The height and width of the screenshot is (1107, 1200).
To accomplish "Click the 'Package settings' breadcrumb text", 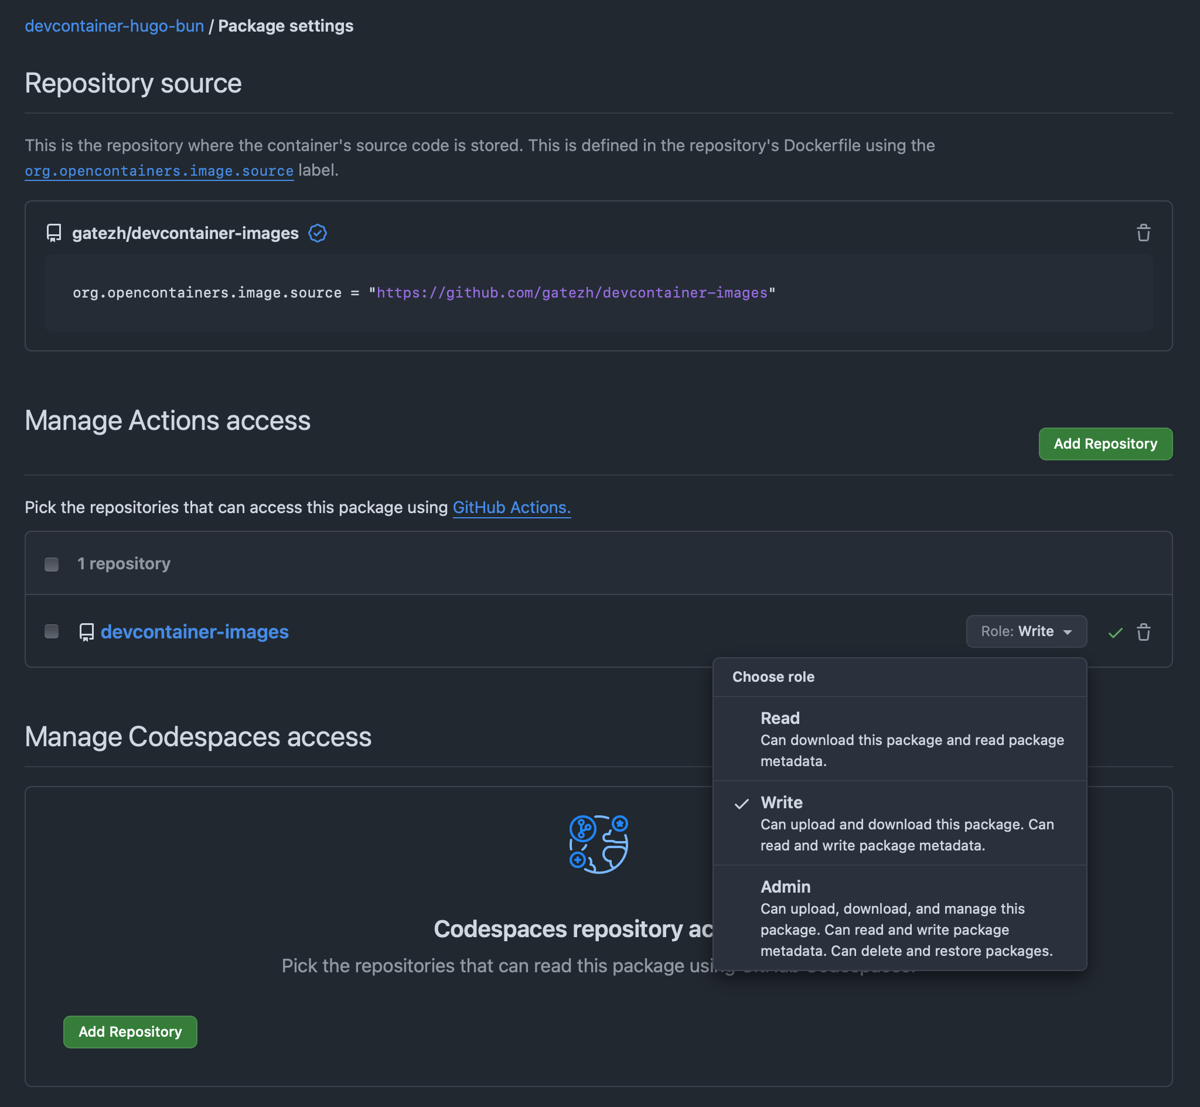I will click(x=286, y=26).
